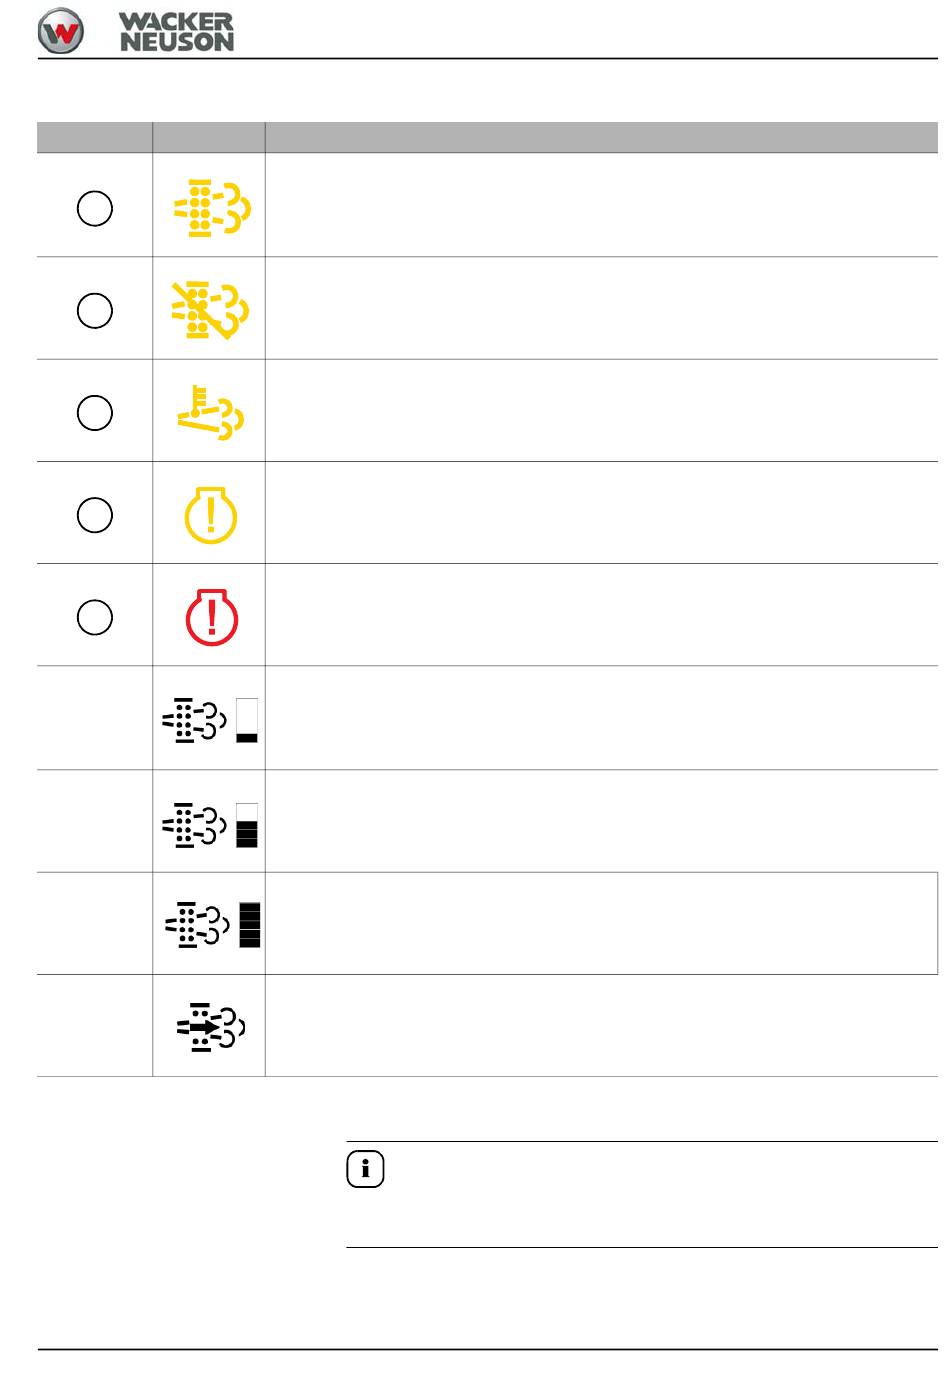Click the circle beside red engine warning
Screen dimensions: 950x1398
tap(95, 616)
